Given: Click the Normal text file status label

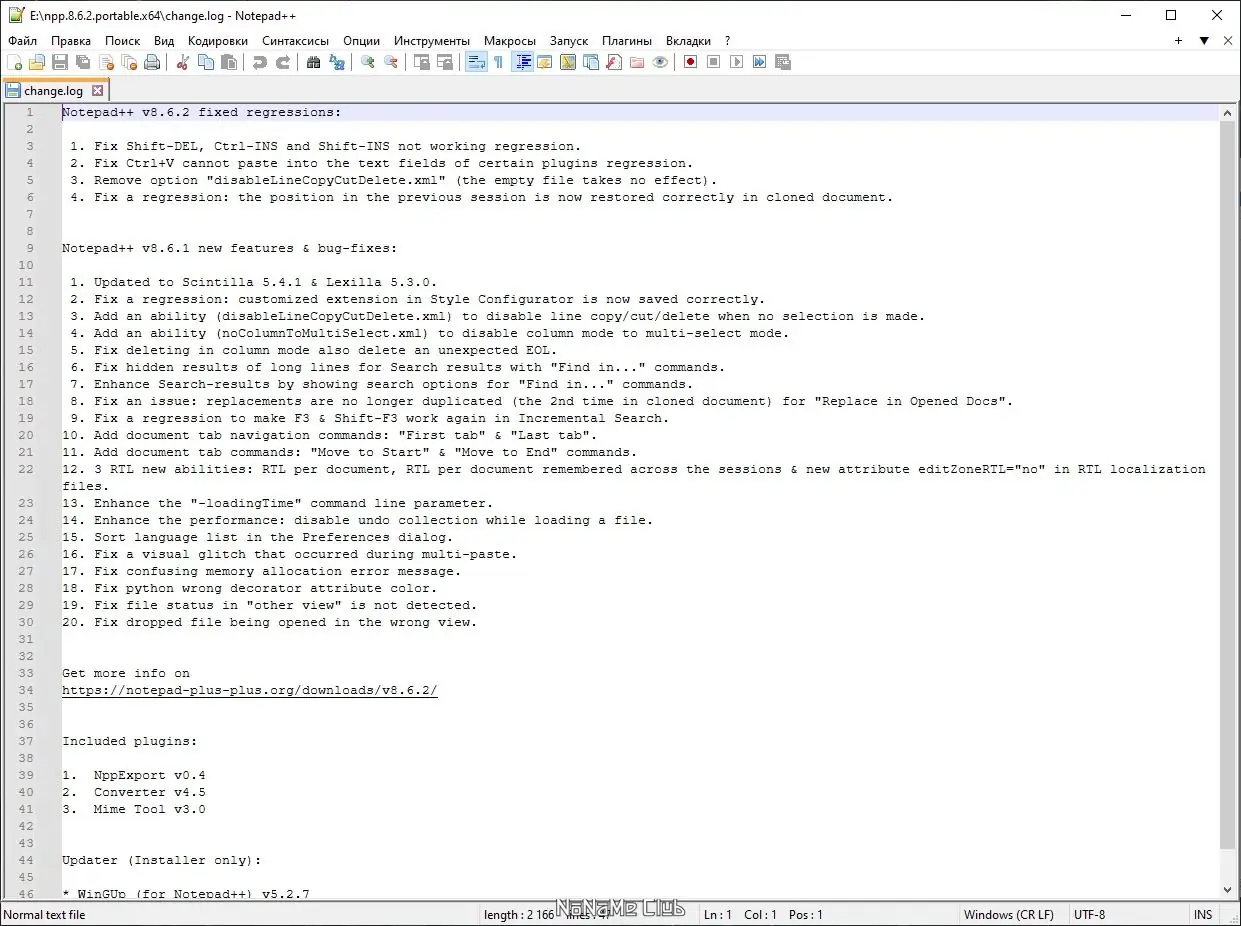Looking at the screenshot, I should [45, 915].
